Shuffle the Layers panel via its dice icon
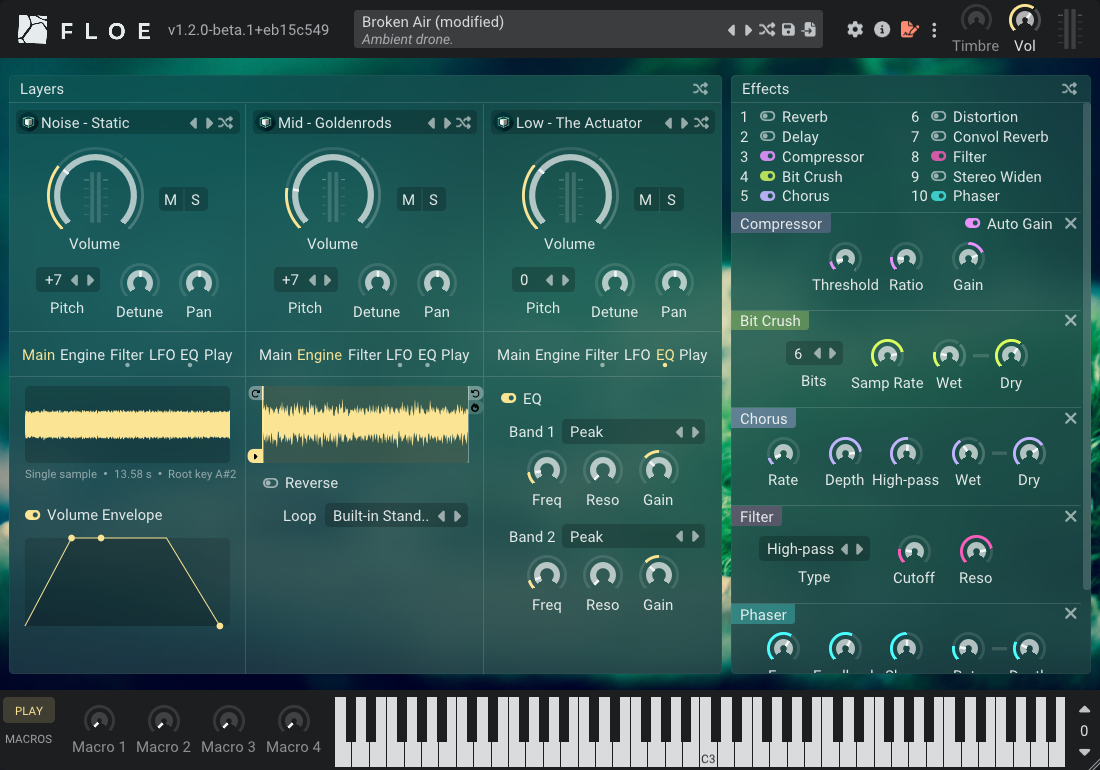This screenshot has width=1100, height=770. coord(700,88)
